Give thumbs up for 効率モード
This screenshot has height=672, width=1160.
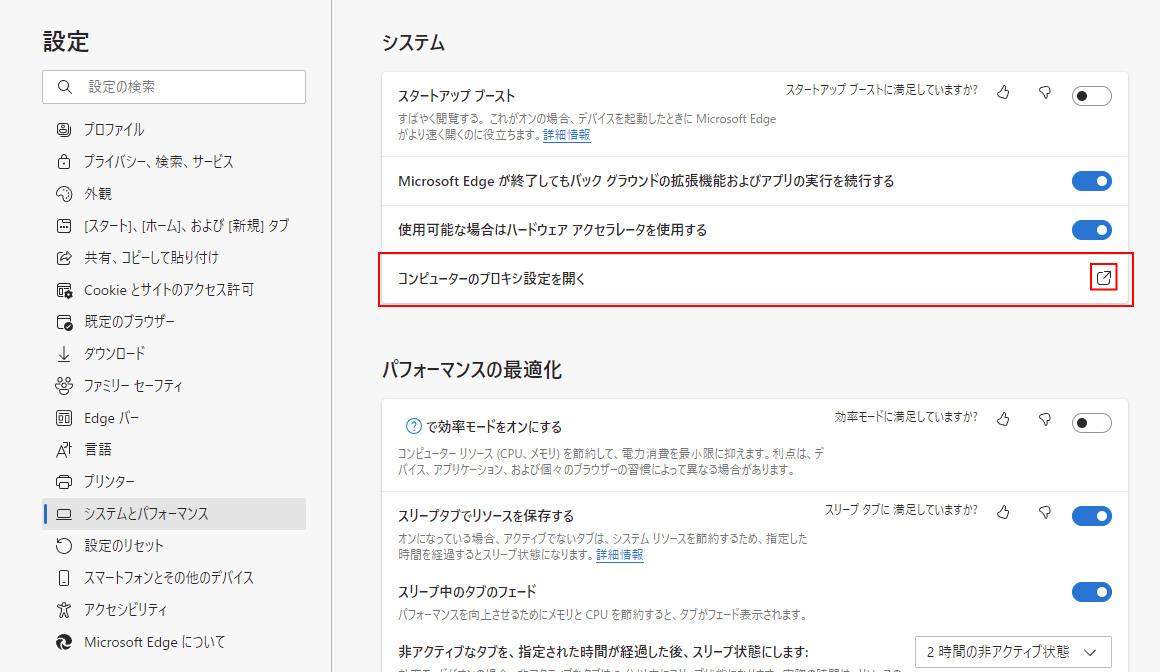[x=1003, y=419]
